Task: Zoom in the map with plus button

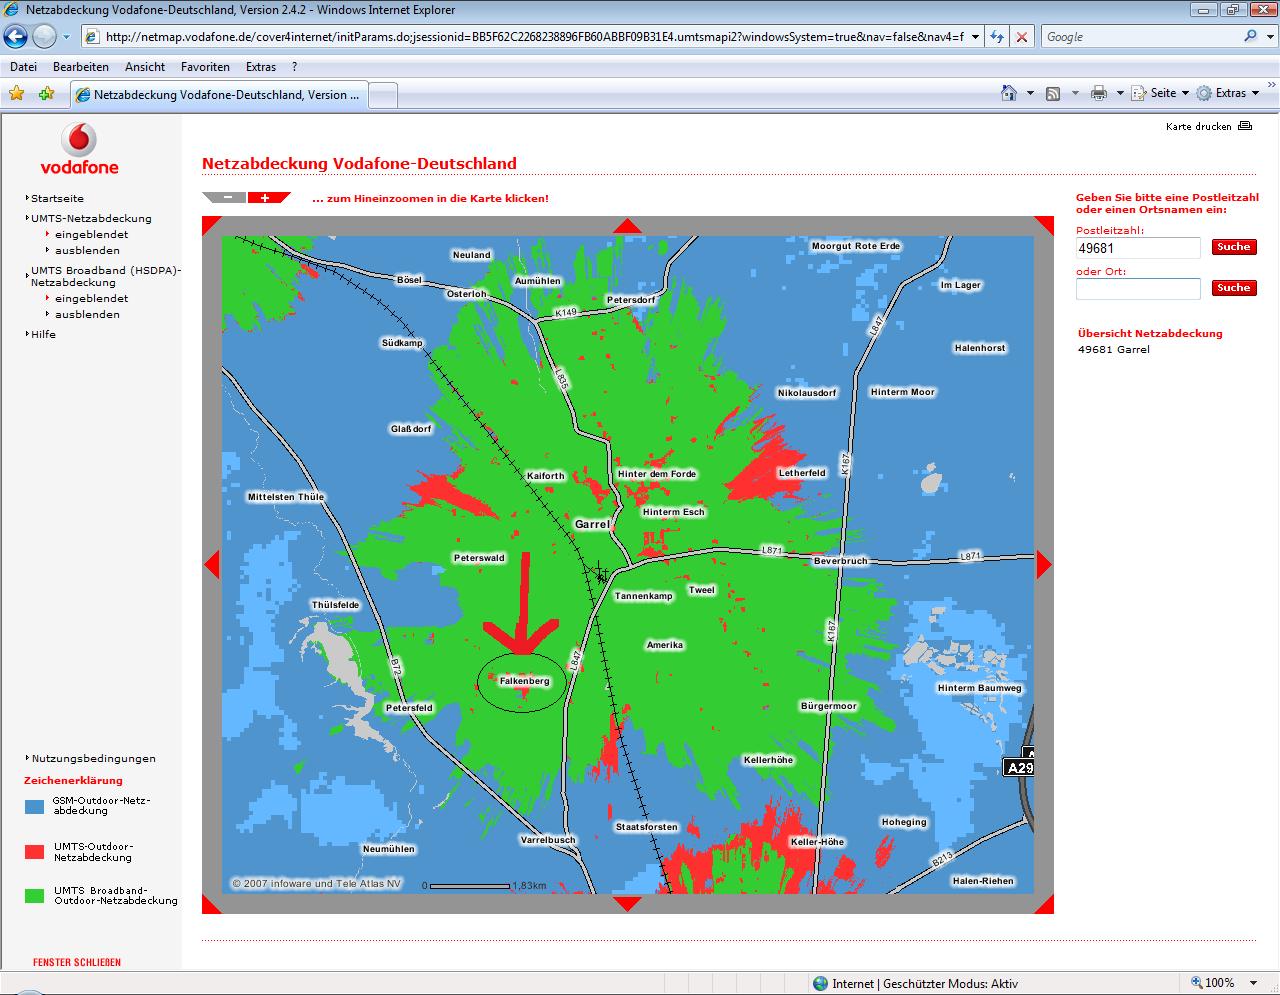Action: point(267,197)
